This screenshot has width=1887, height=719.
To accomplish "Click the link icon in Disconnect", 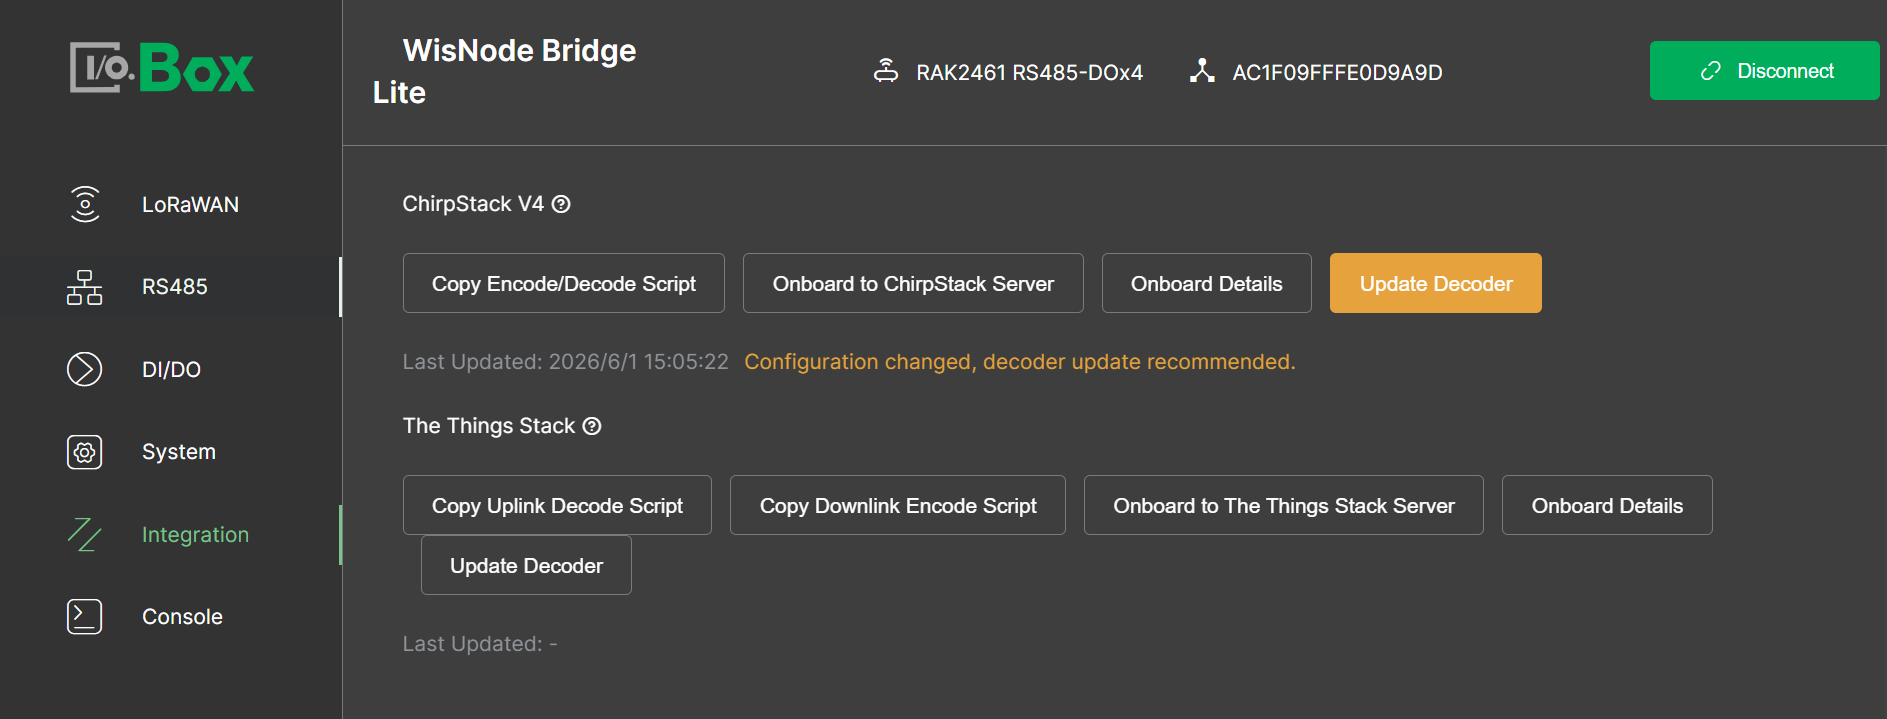I will click(x=1711, y=71).
